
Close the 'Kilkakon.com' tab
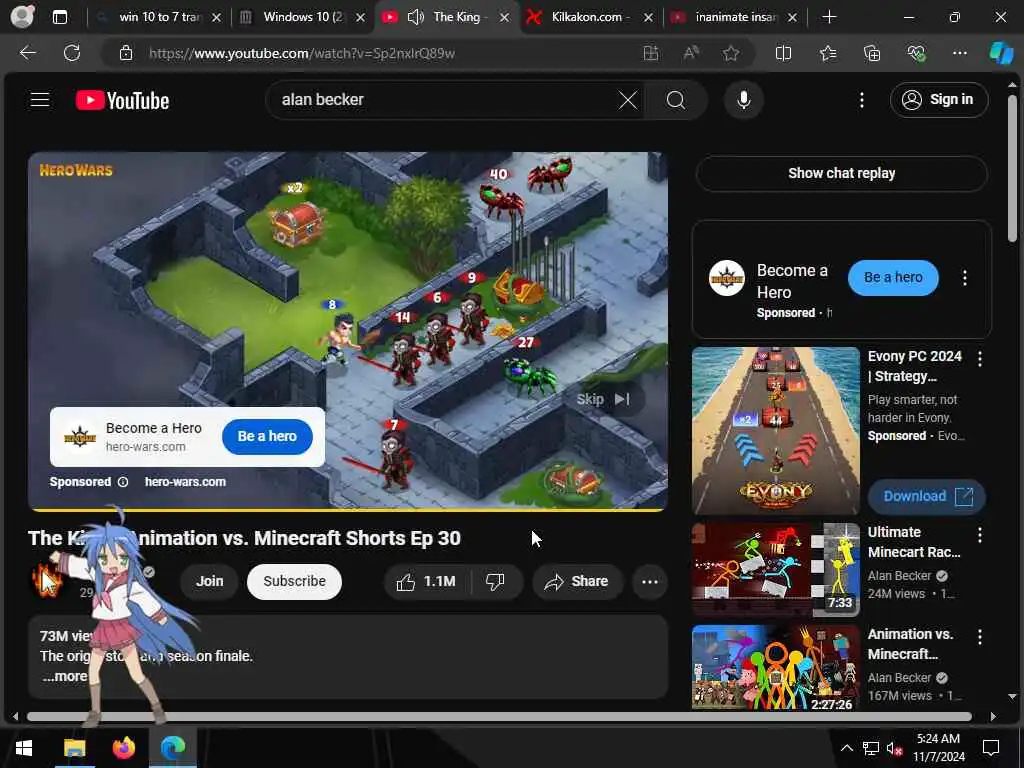click(x=648, y=18)
